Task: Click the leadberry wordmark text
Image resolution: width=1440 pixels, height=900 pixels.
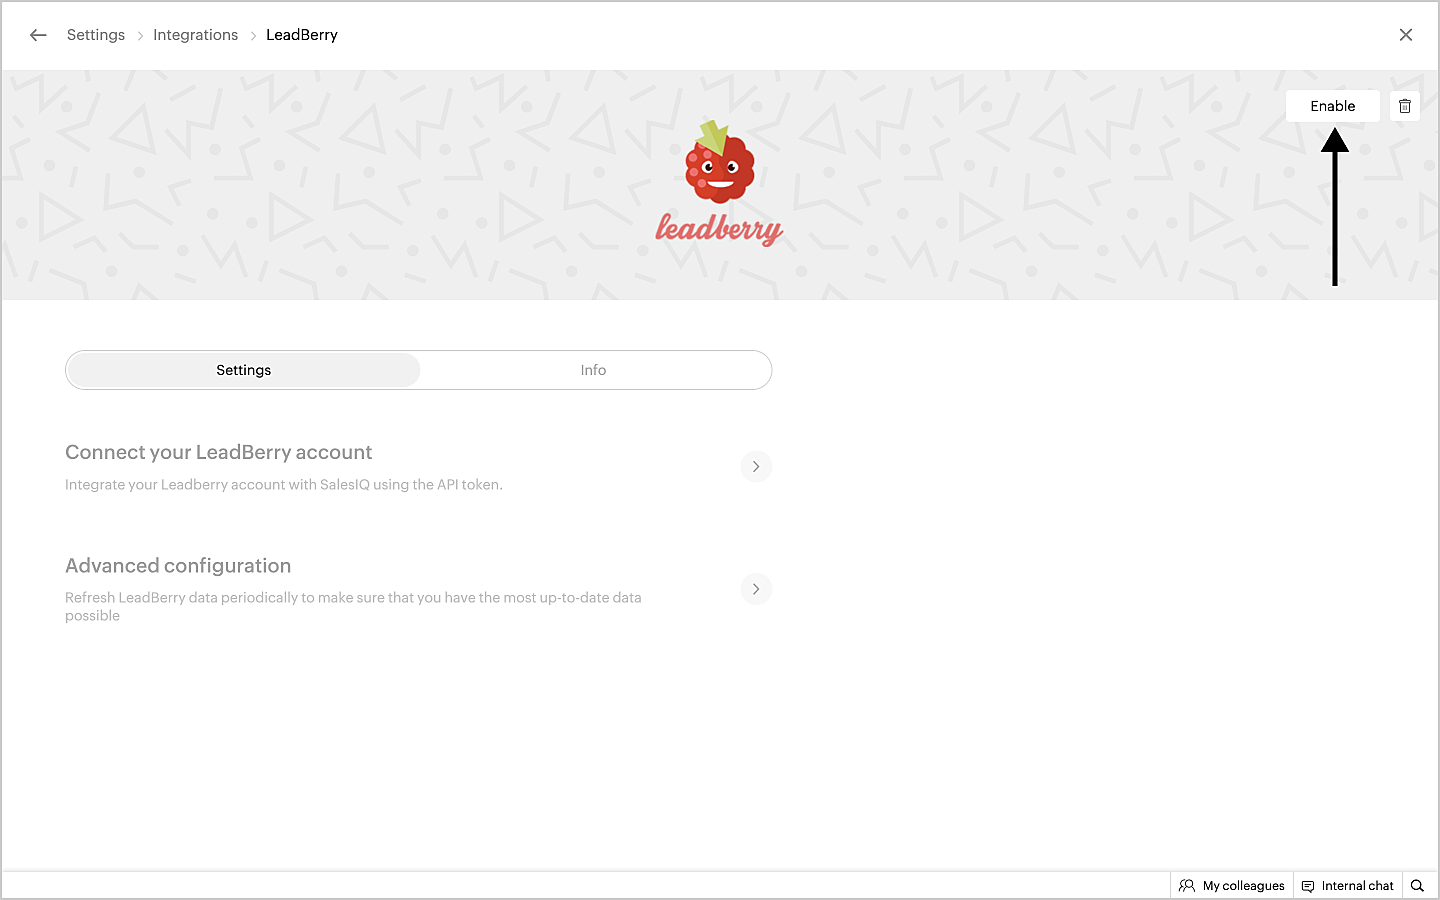Action: 719,229
